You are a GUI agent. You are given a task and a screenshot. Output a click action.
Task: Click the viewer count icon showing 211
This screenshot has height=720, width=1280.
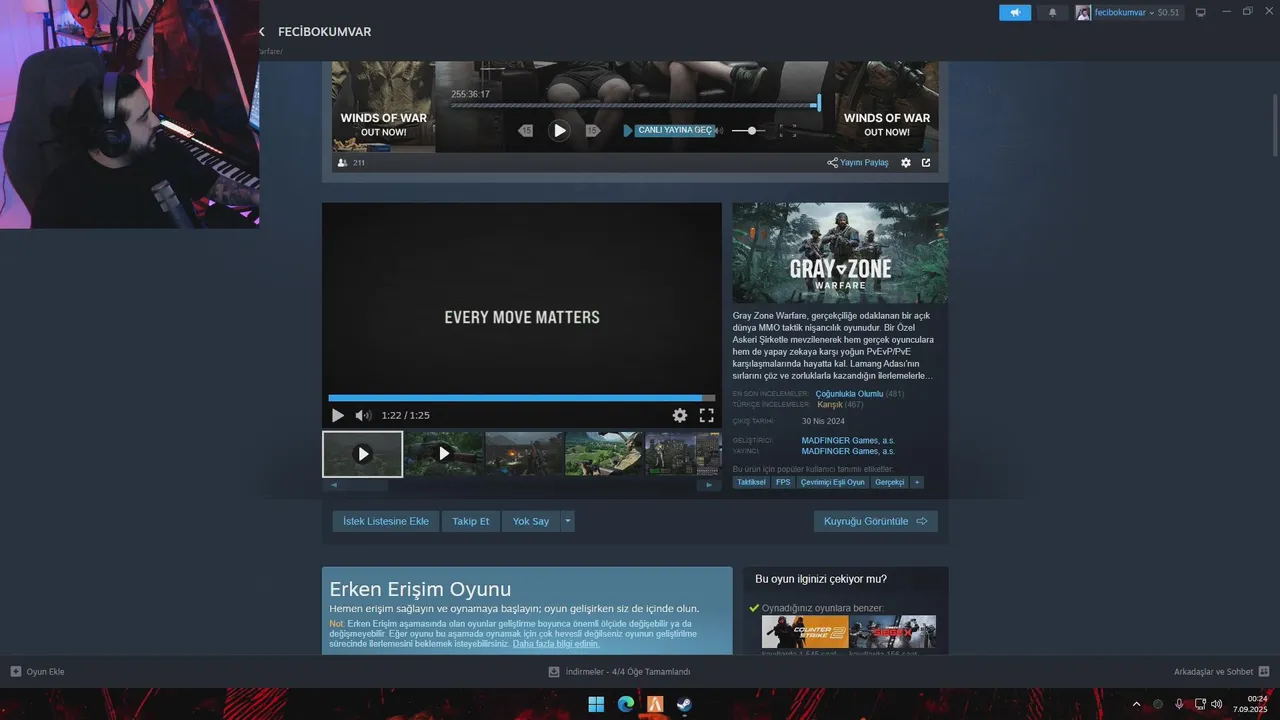tap(343, 162)
